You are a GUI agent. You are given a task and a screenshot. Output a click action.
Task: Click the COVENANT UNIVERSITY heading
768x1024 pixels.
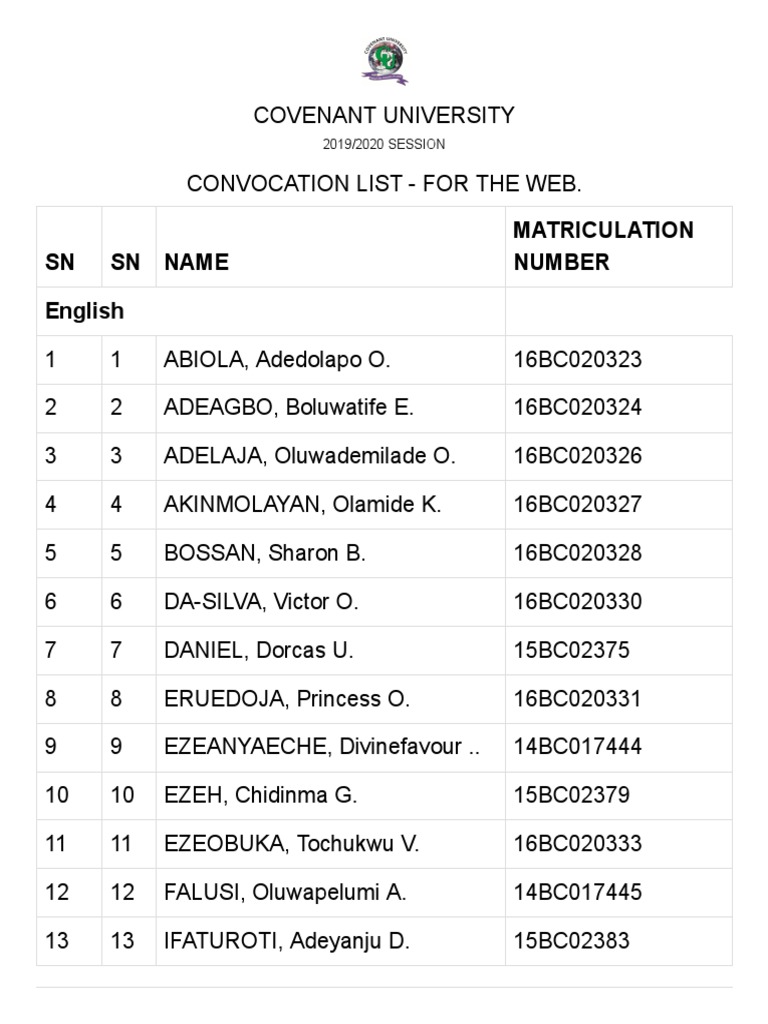pos(384,115)
